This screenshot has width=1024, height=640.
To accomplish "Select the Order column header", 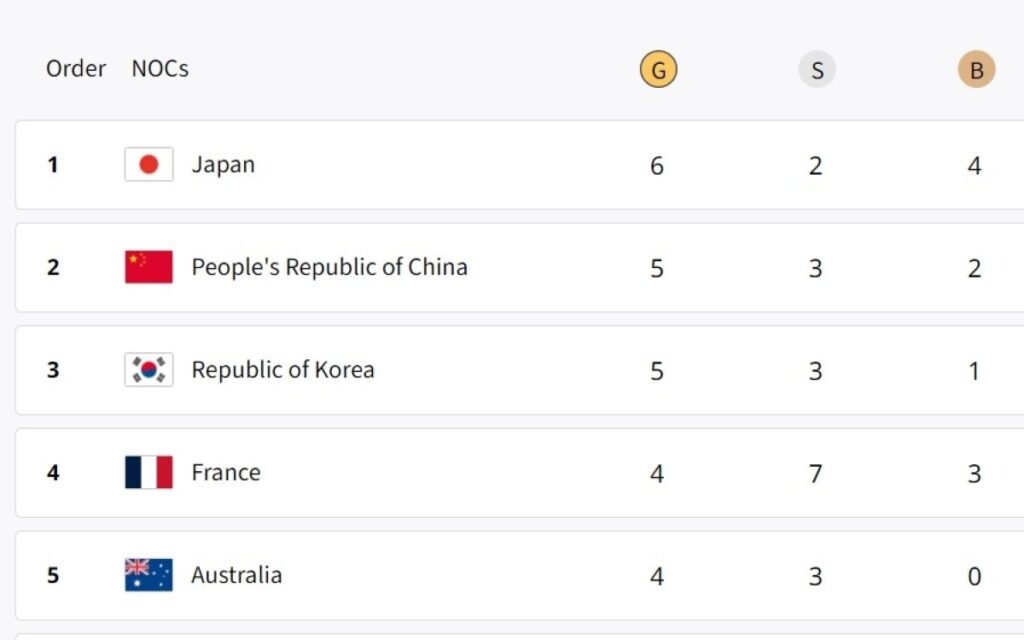I will click(76, 69).
